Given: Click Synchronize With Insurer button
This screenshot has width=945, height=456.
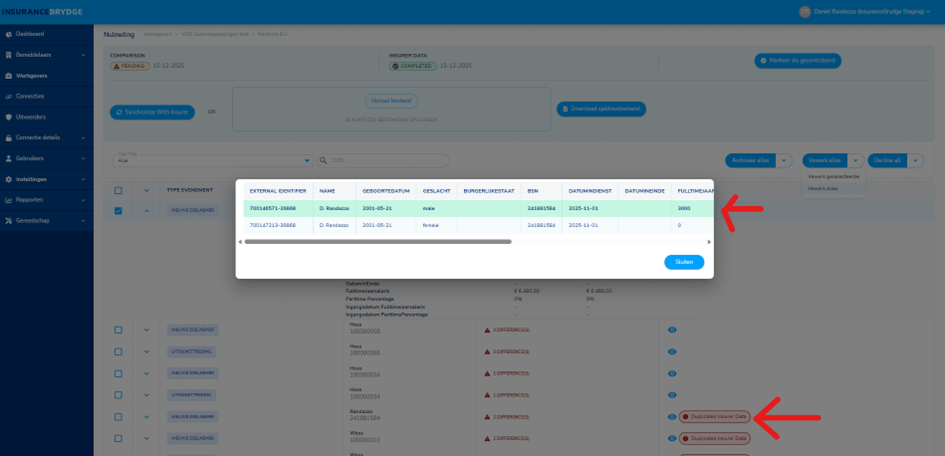Looking at the screenshot, I should point(152,112).
